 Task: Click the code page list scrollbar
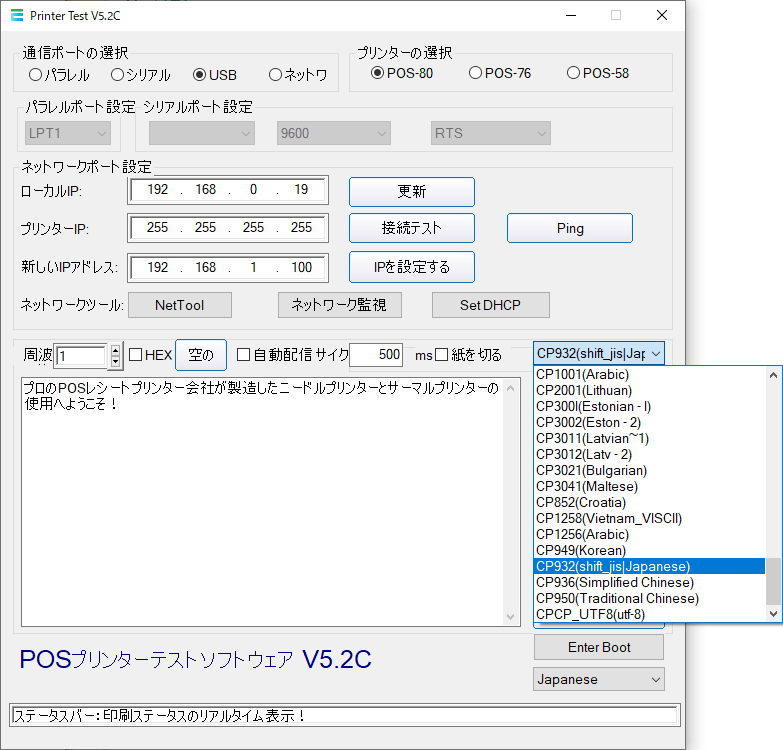tap(773, 480)
